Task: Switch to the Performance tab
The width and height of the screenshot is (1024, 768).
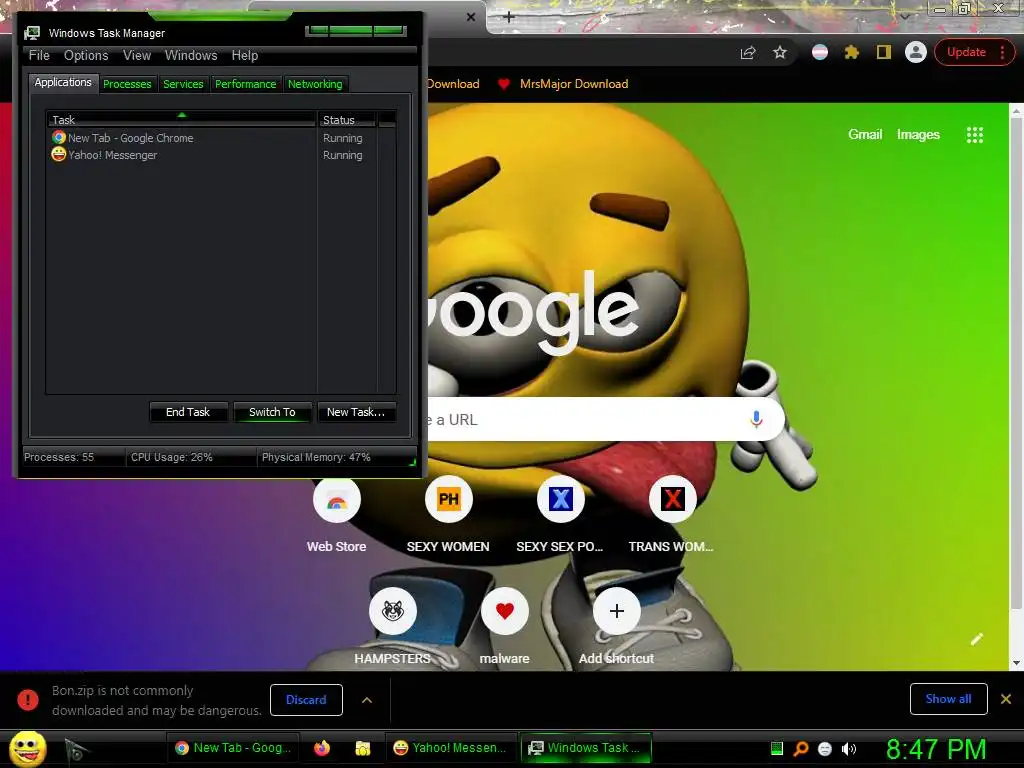Action: 246,84
